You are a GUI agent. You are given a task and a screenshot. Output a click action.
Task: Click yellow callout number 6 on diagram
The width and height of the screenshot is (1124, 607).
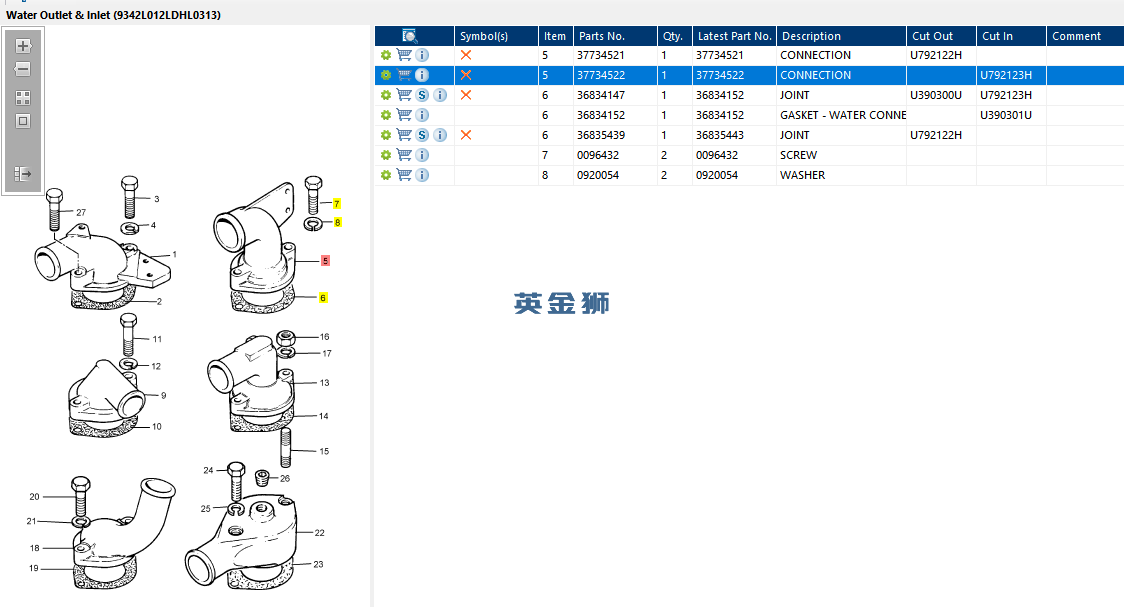coord(323,298)
